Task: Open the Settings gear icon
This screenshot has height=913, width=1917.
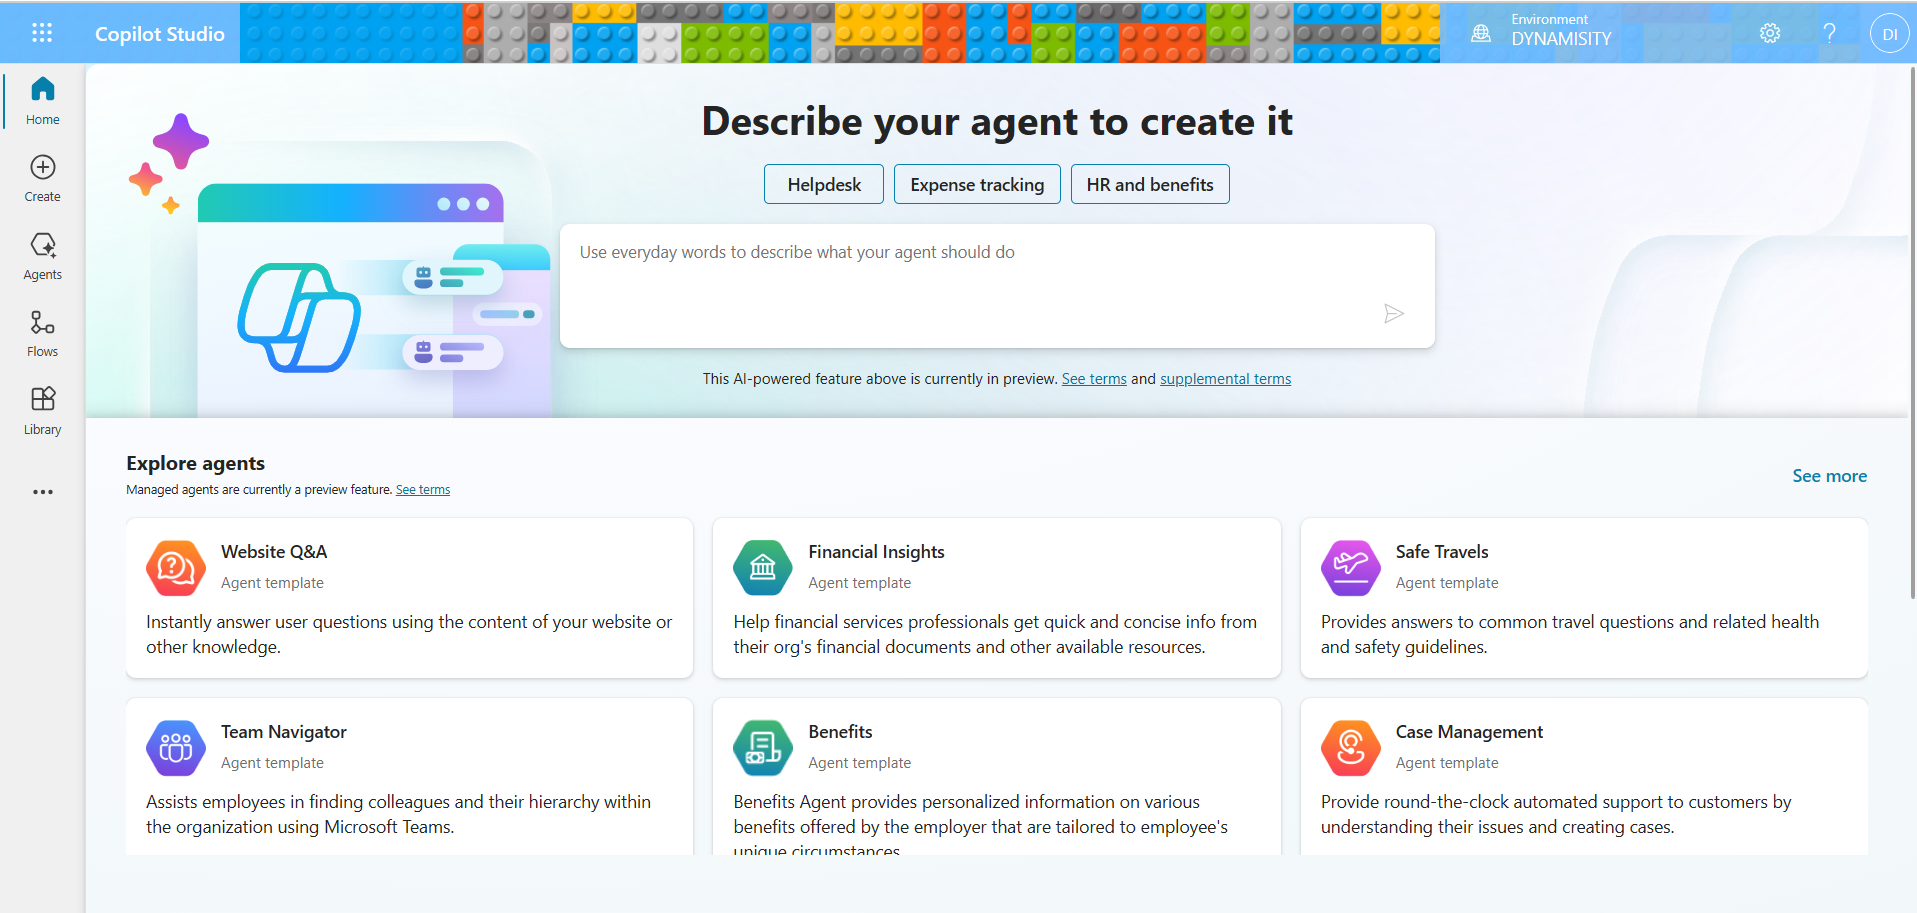Action: [1770, 33]
